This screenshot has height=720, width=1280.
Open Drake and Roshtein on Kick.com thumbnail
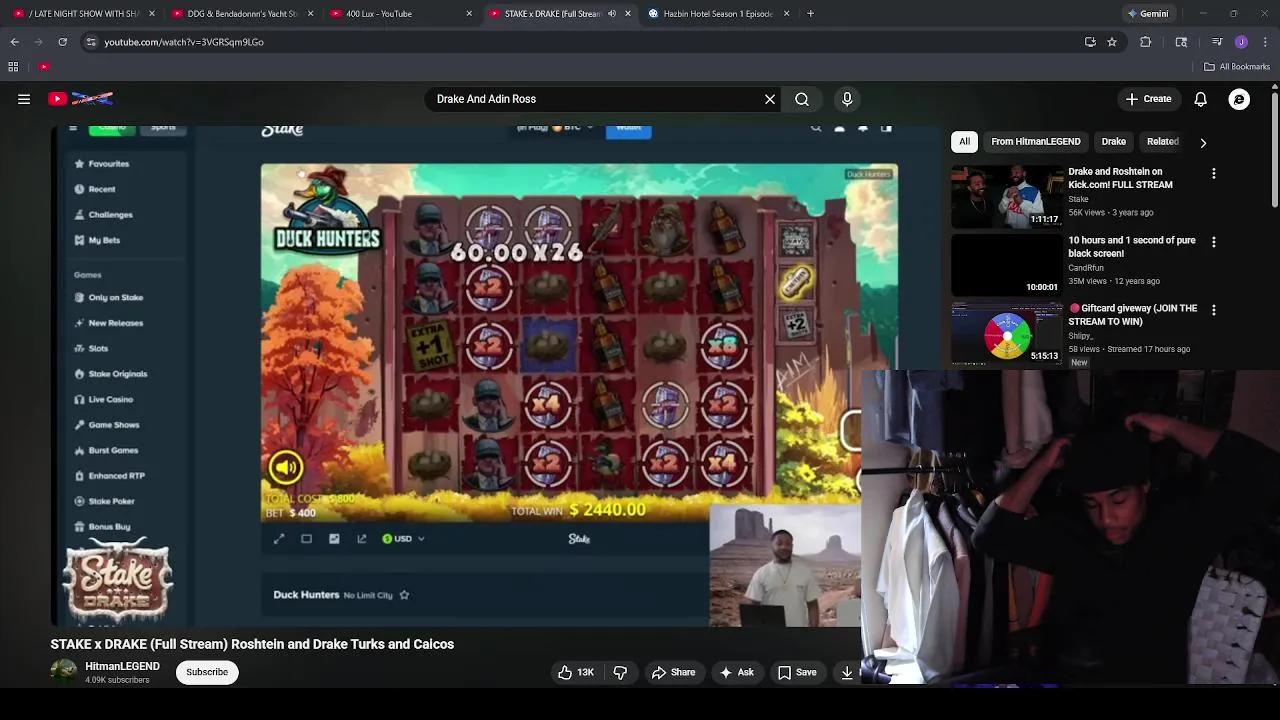1007,196
